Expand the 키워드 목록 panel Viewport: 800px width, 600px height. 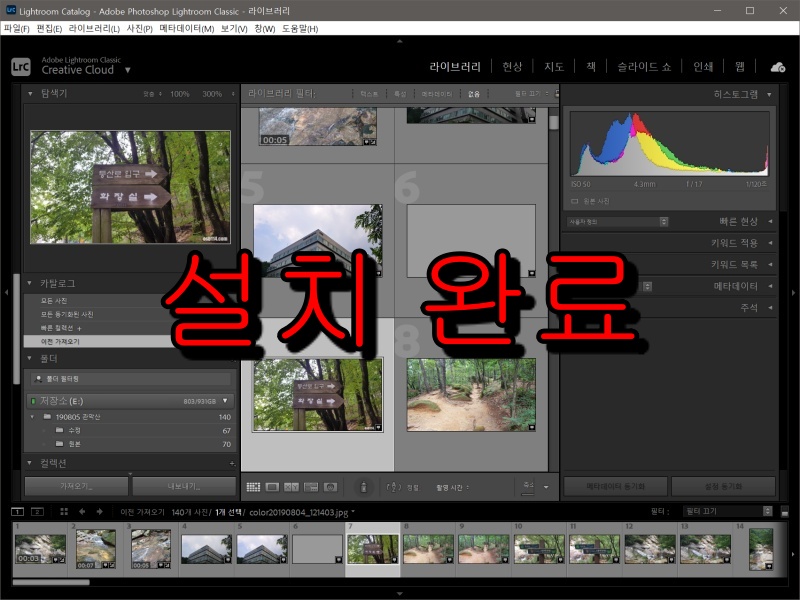[x=770, y=264]
